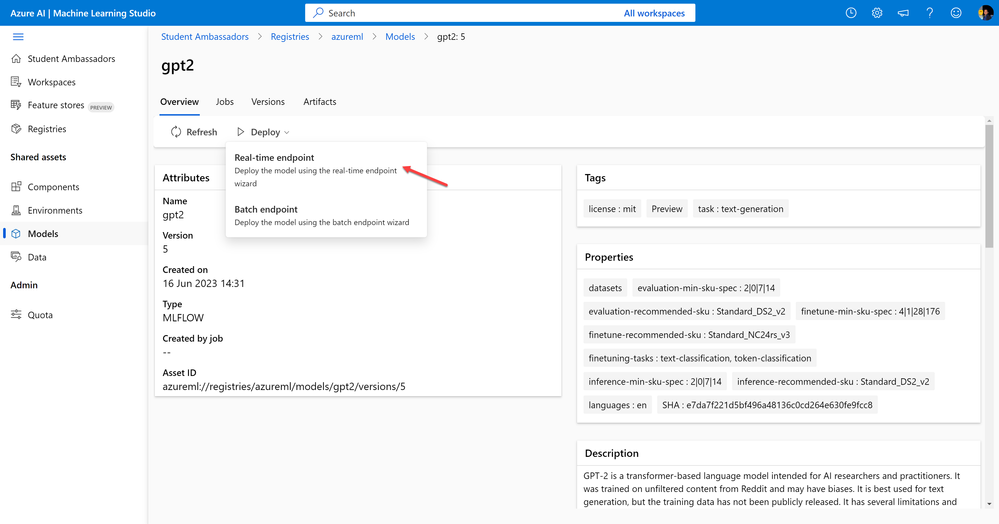Open the user profile avatar
This screenshot has width=999, height=524.
pyautogui.click(x=985, y=13)
